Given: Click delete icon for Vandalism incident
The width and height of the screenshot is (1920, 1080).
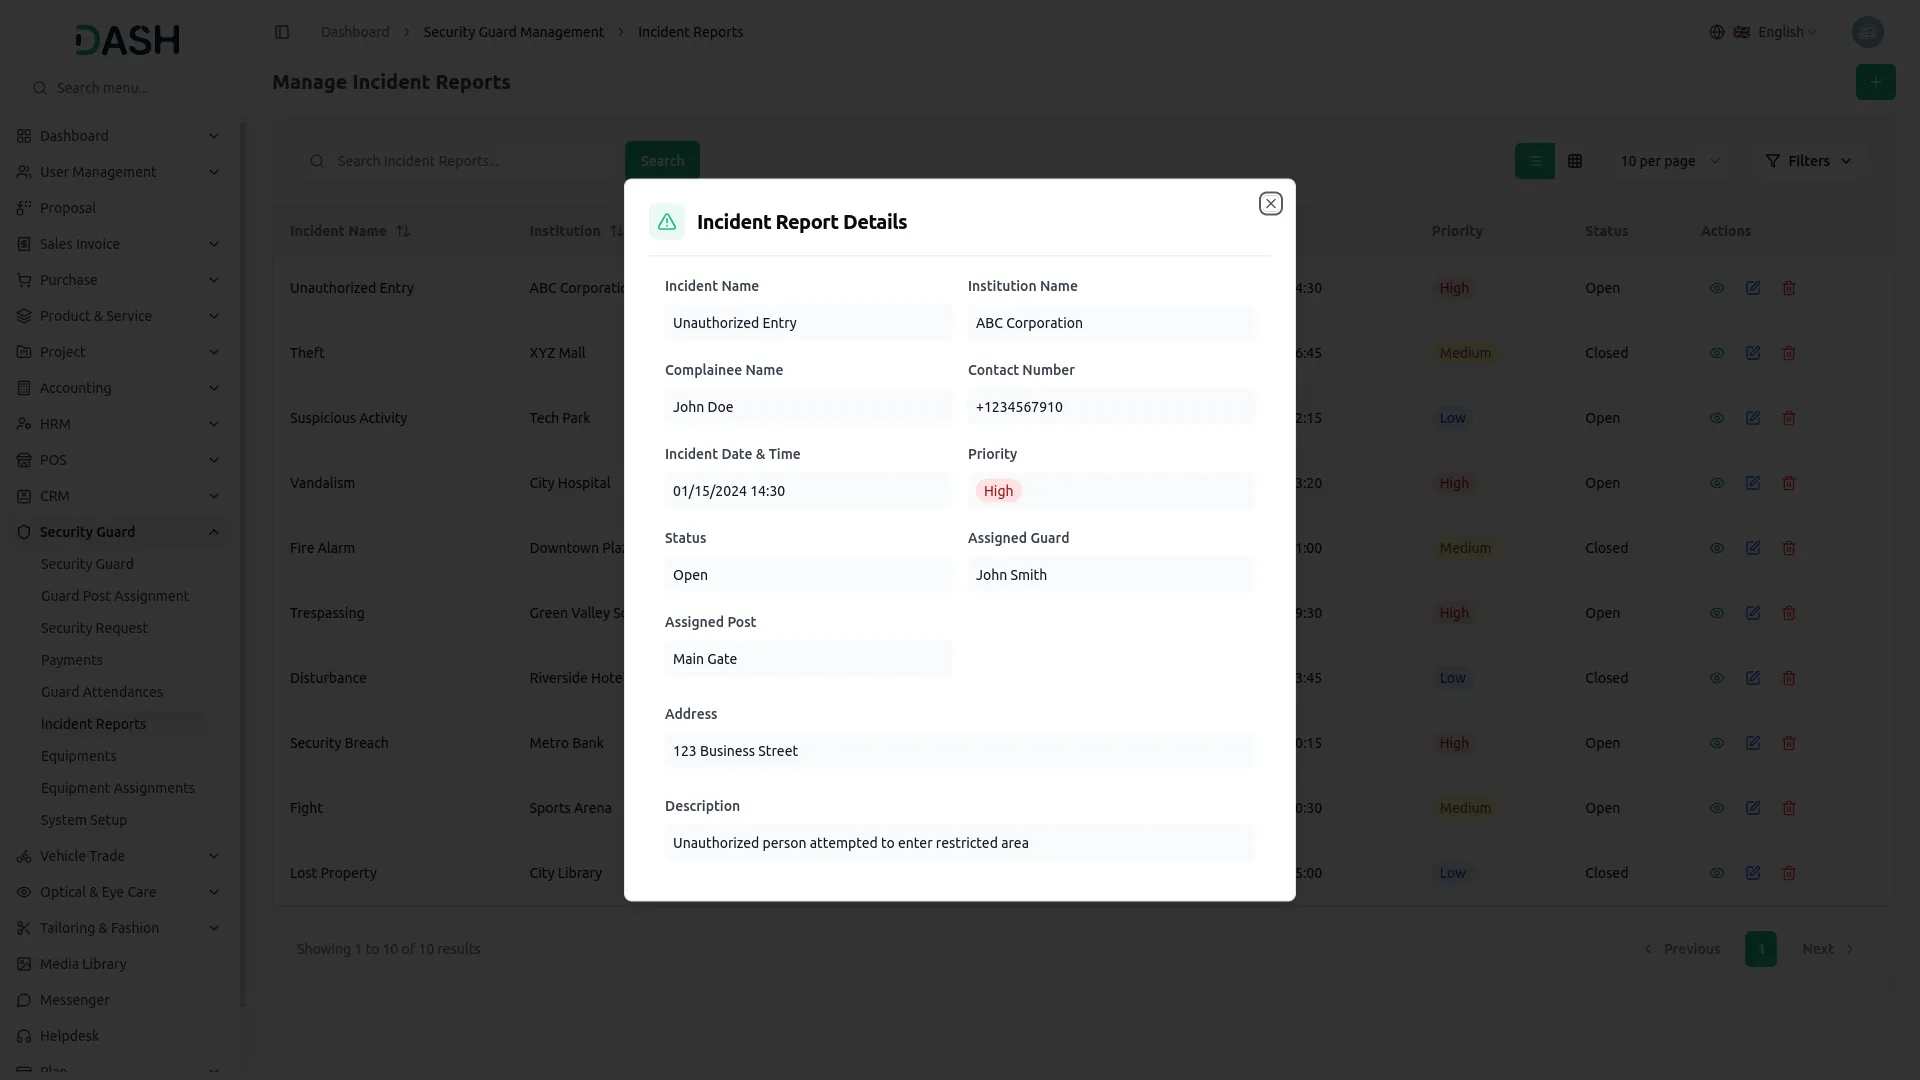Looking at the screenshot, I should (1788, 483).
